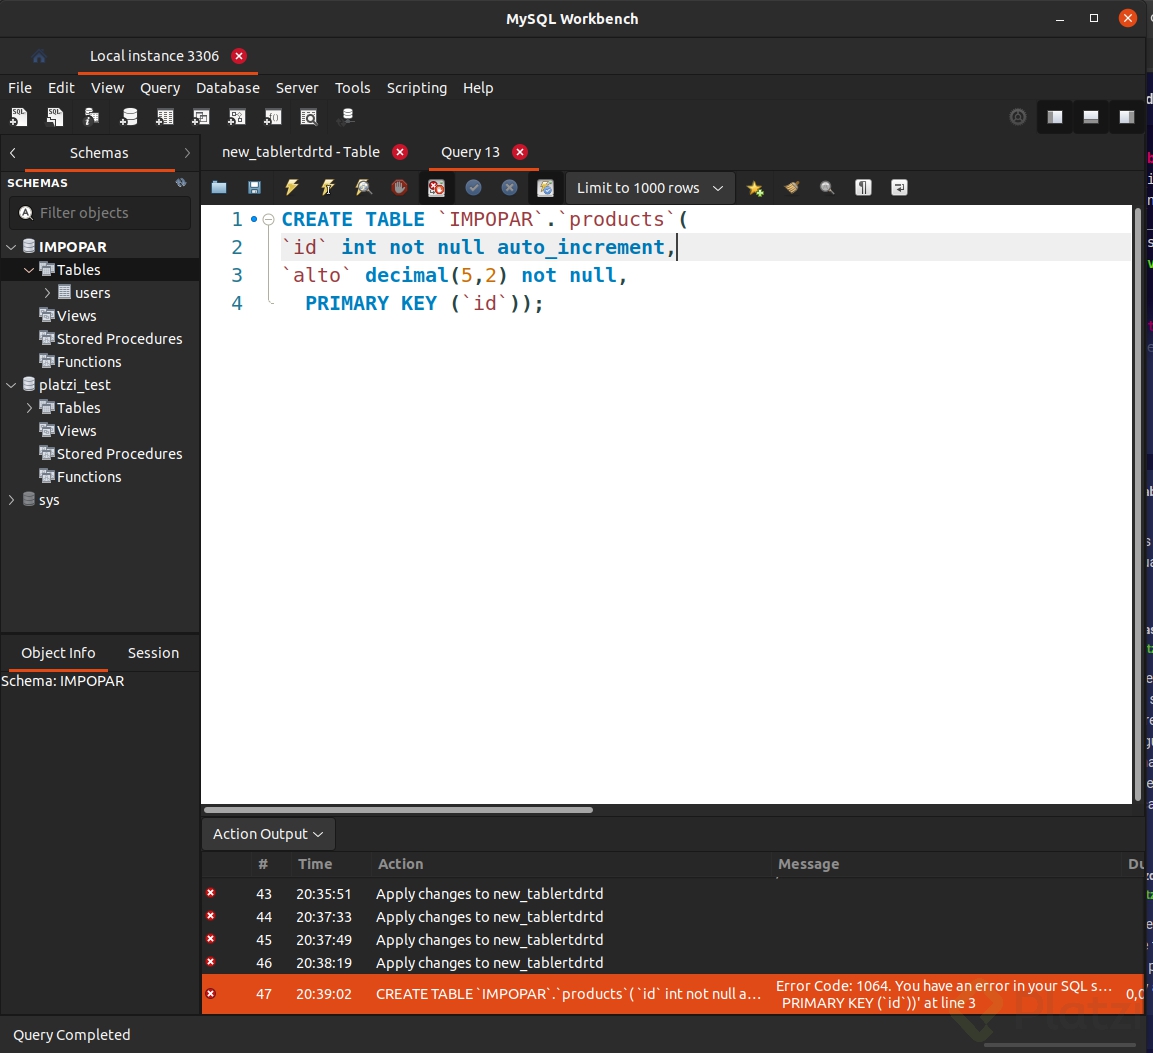The image size is (1153, 1053).
Task: Focus the Filter objects search field
Action: pos(100,213)
